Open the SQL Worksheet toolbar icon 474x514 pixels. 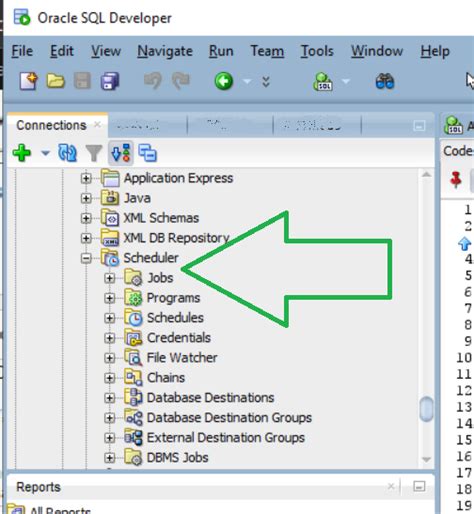(x=323, y=82)
